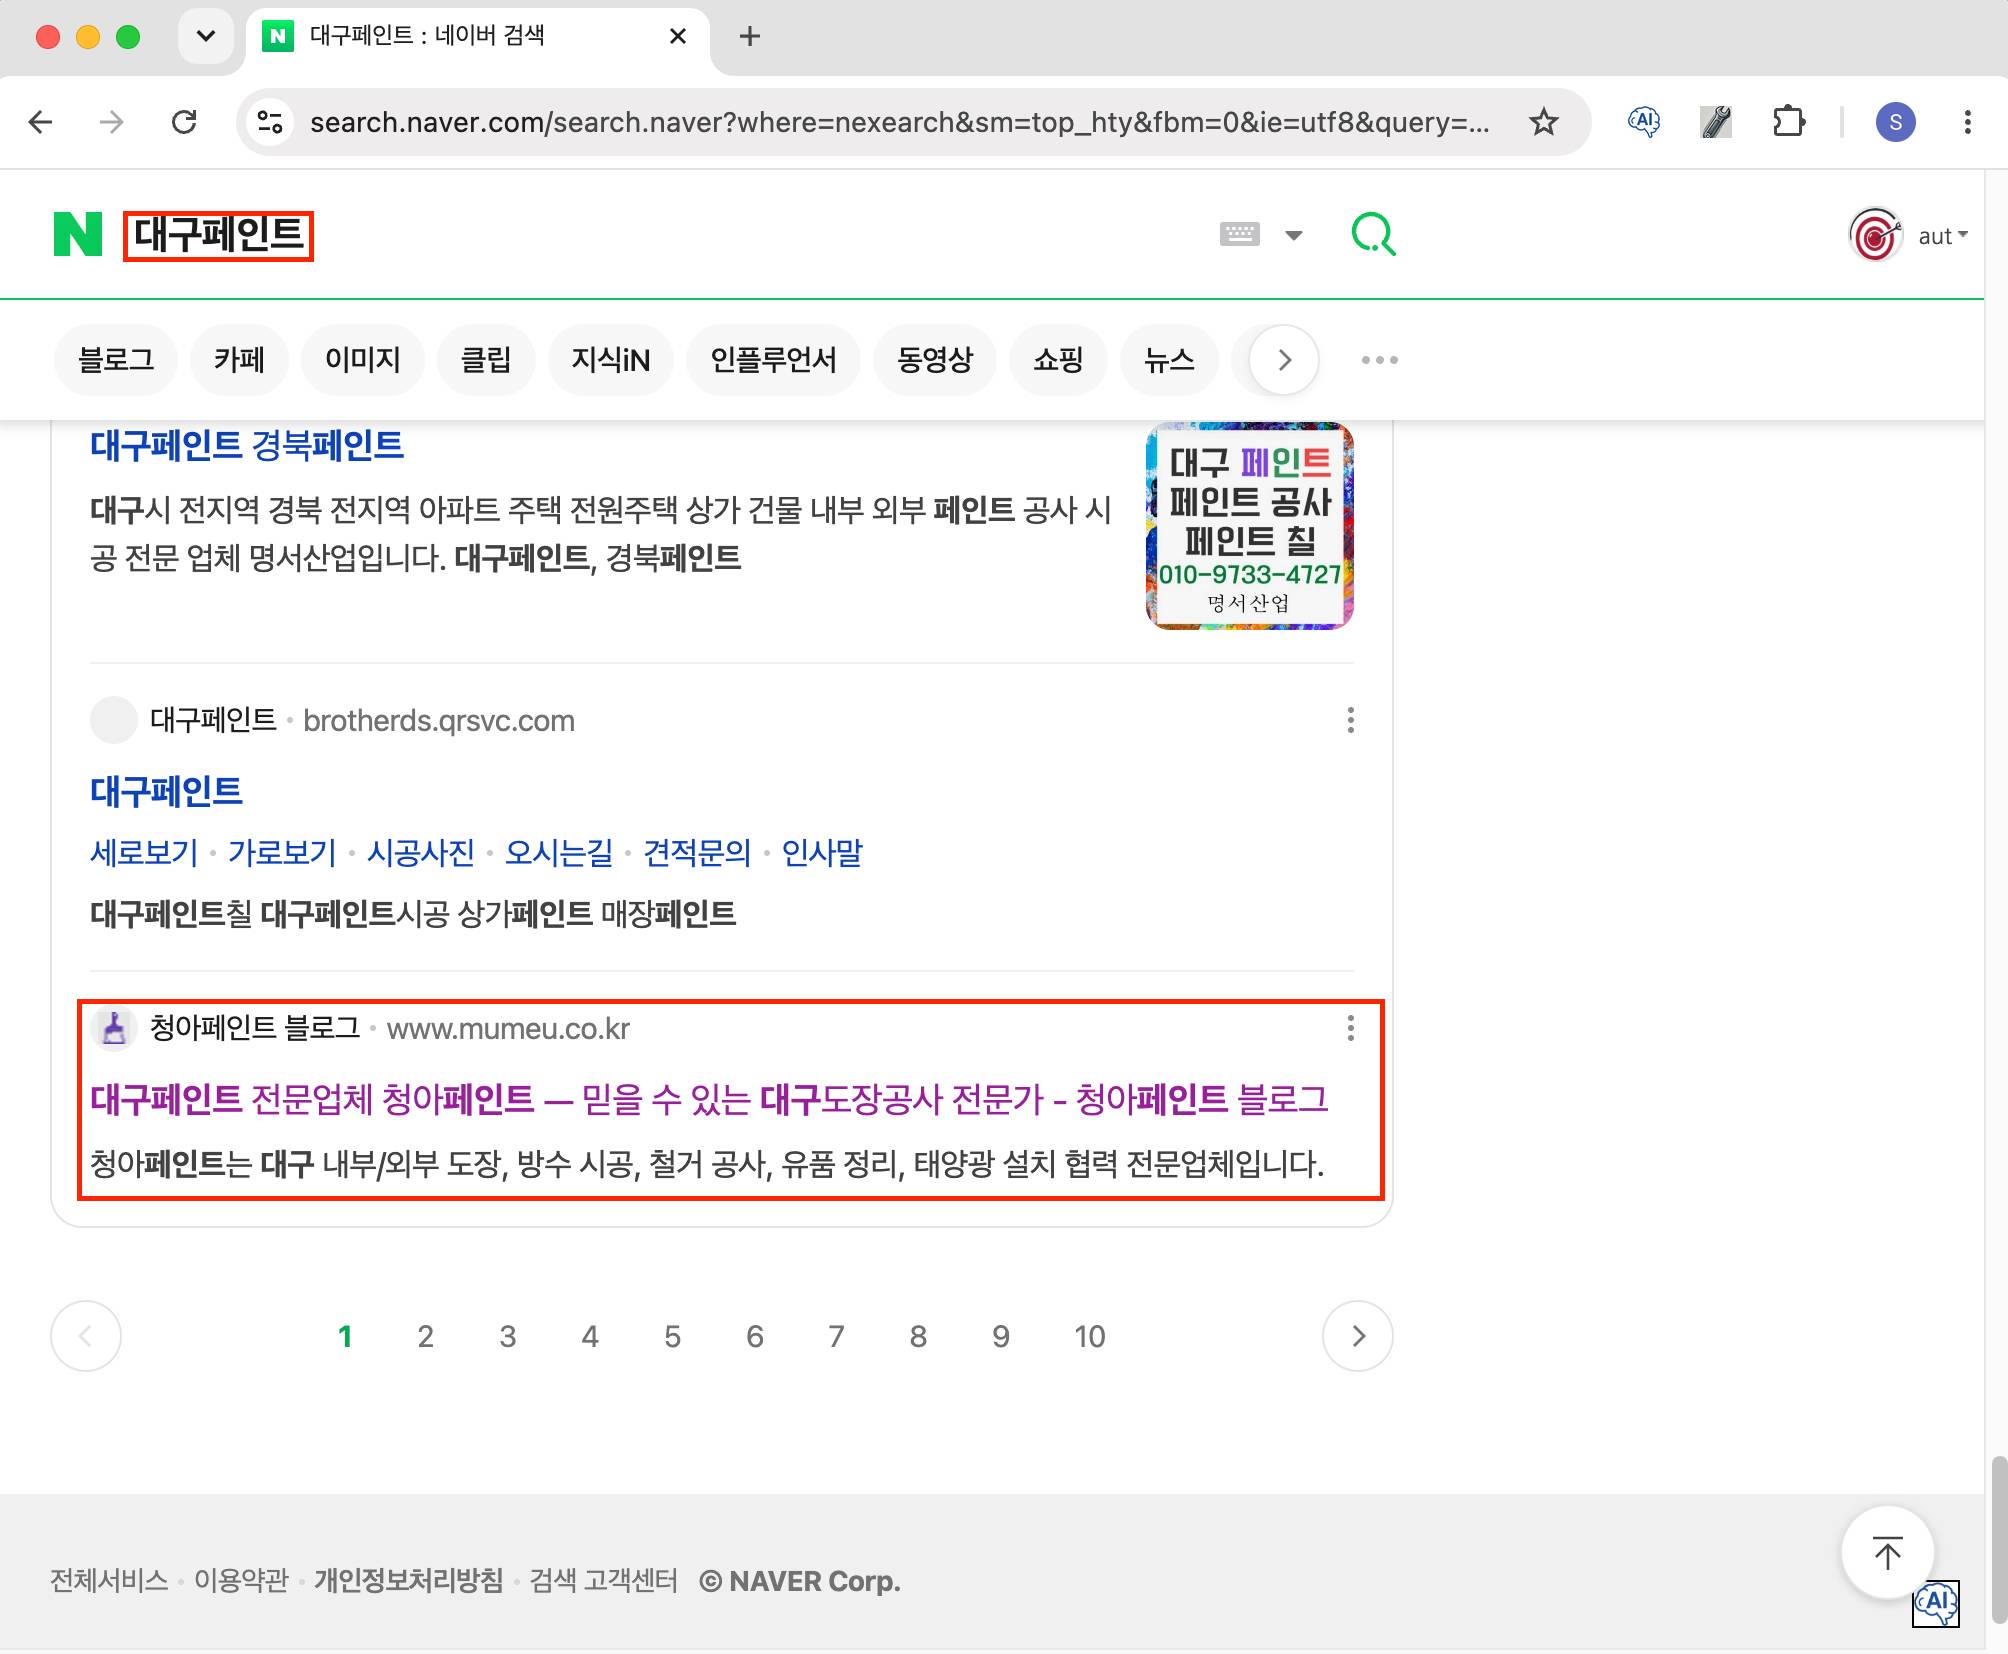The image size is (2008, 1654).
Task: Switch to the 인플루언서 tab
Action: [x=773, y=360]
